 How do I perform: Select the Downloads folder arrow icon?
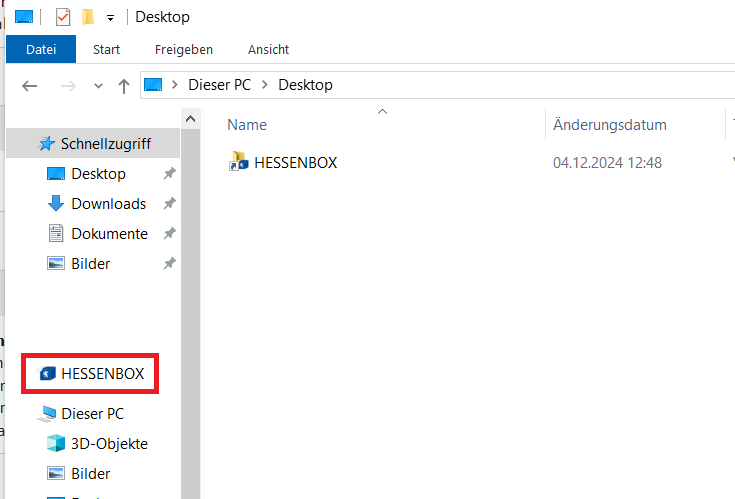coord(56,204)
